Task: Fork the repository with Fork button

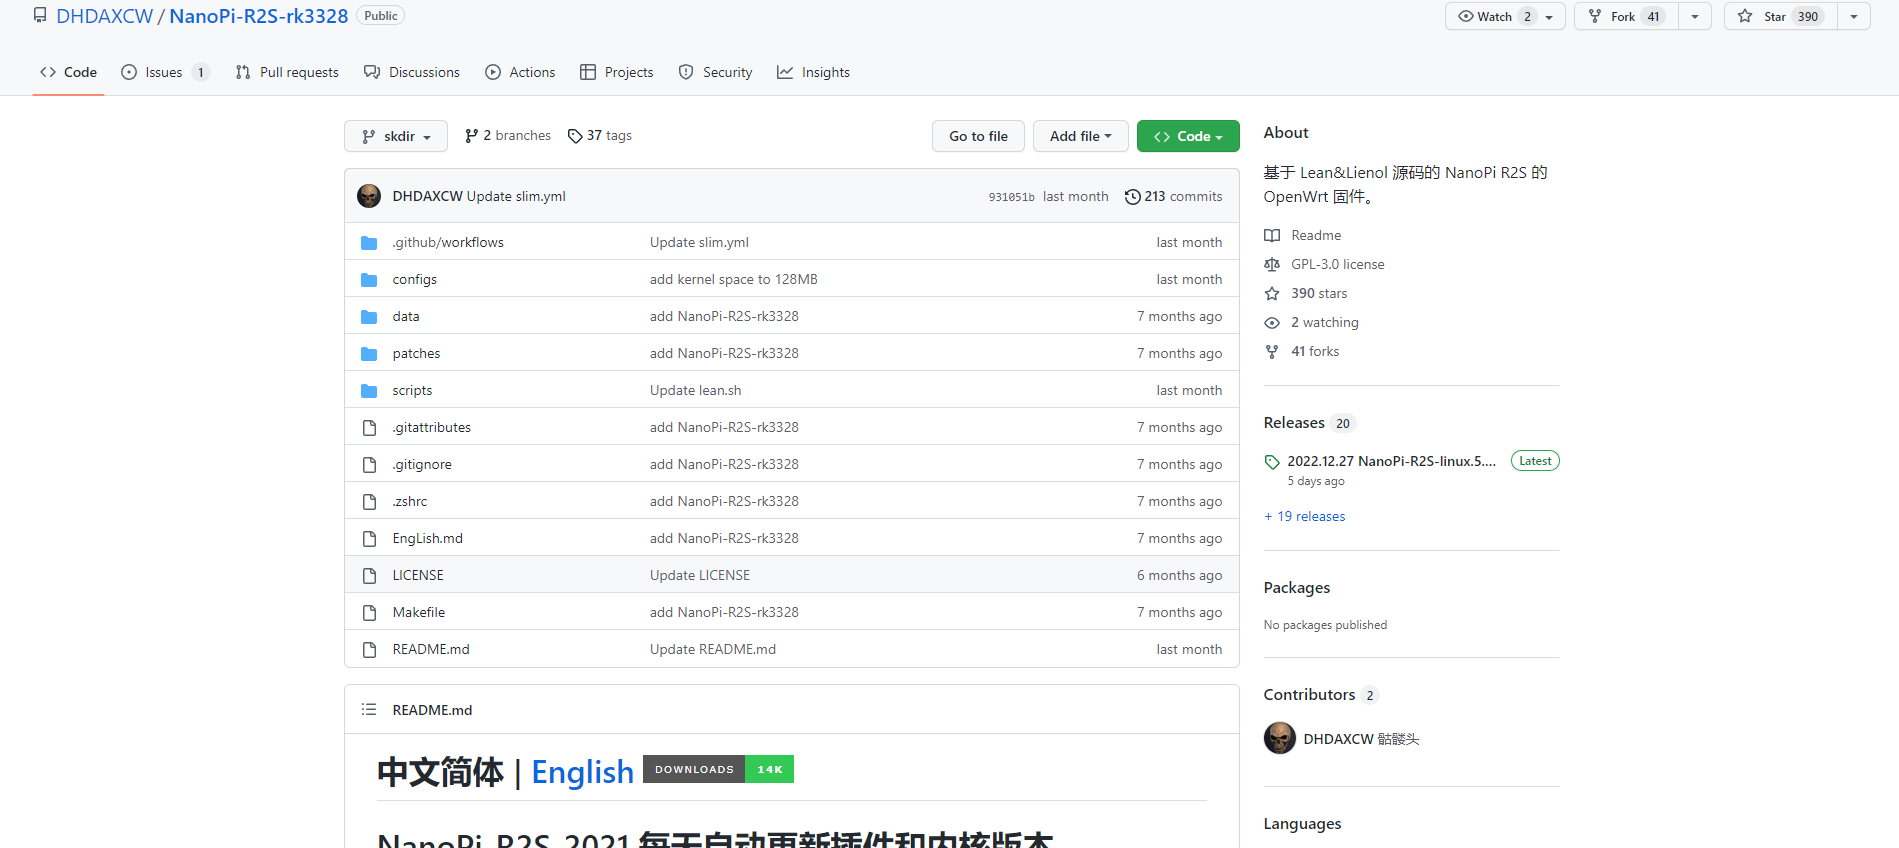Action: point(1625,16)
